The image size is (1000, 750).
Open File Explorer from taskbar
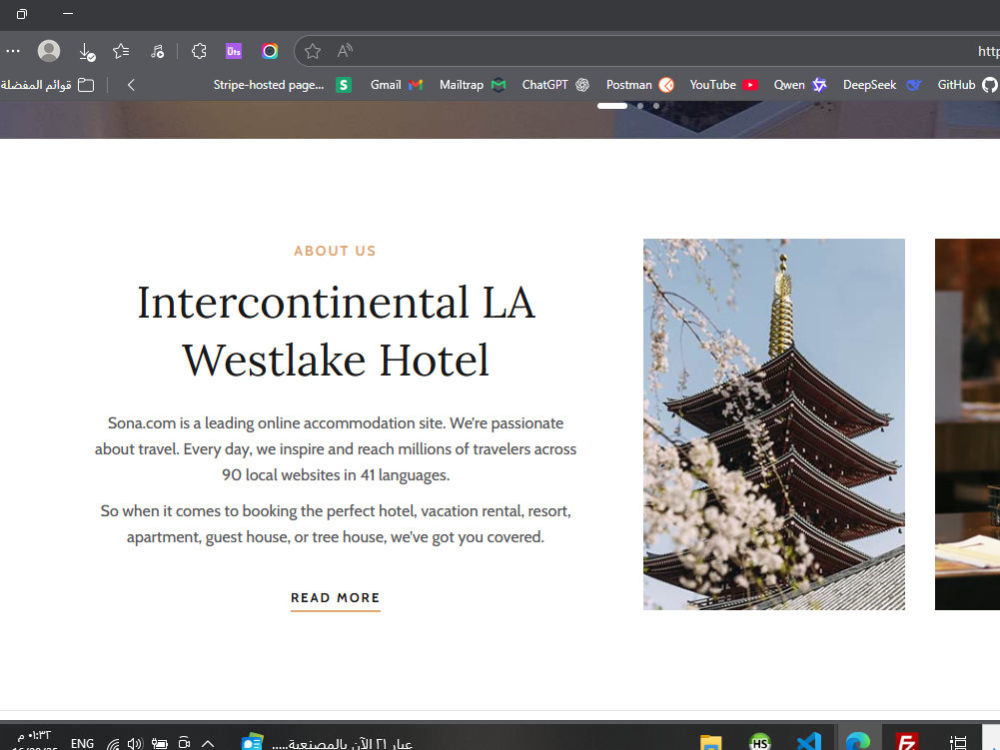(x=710, y=742)
